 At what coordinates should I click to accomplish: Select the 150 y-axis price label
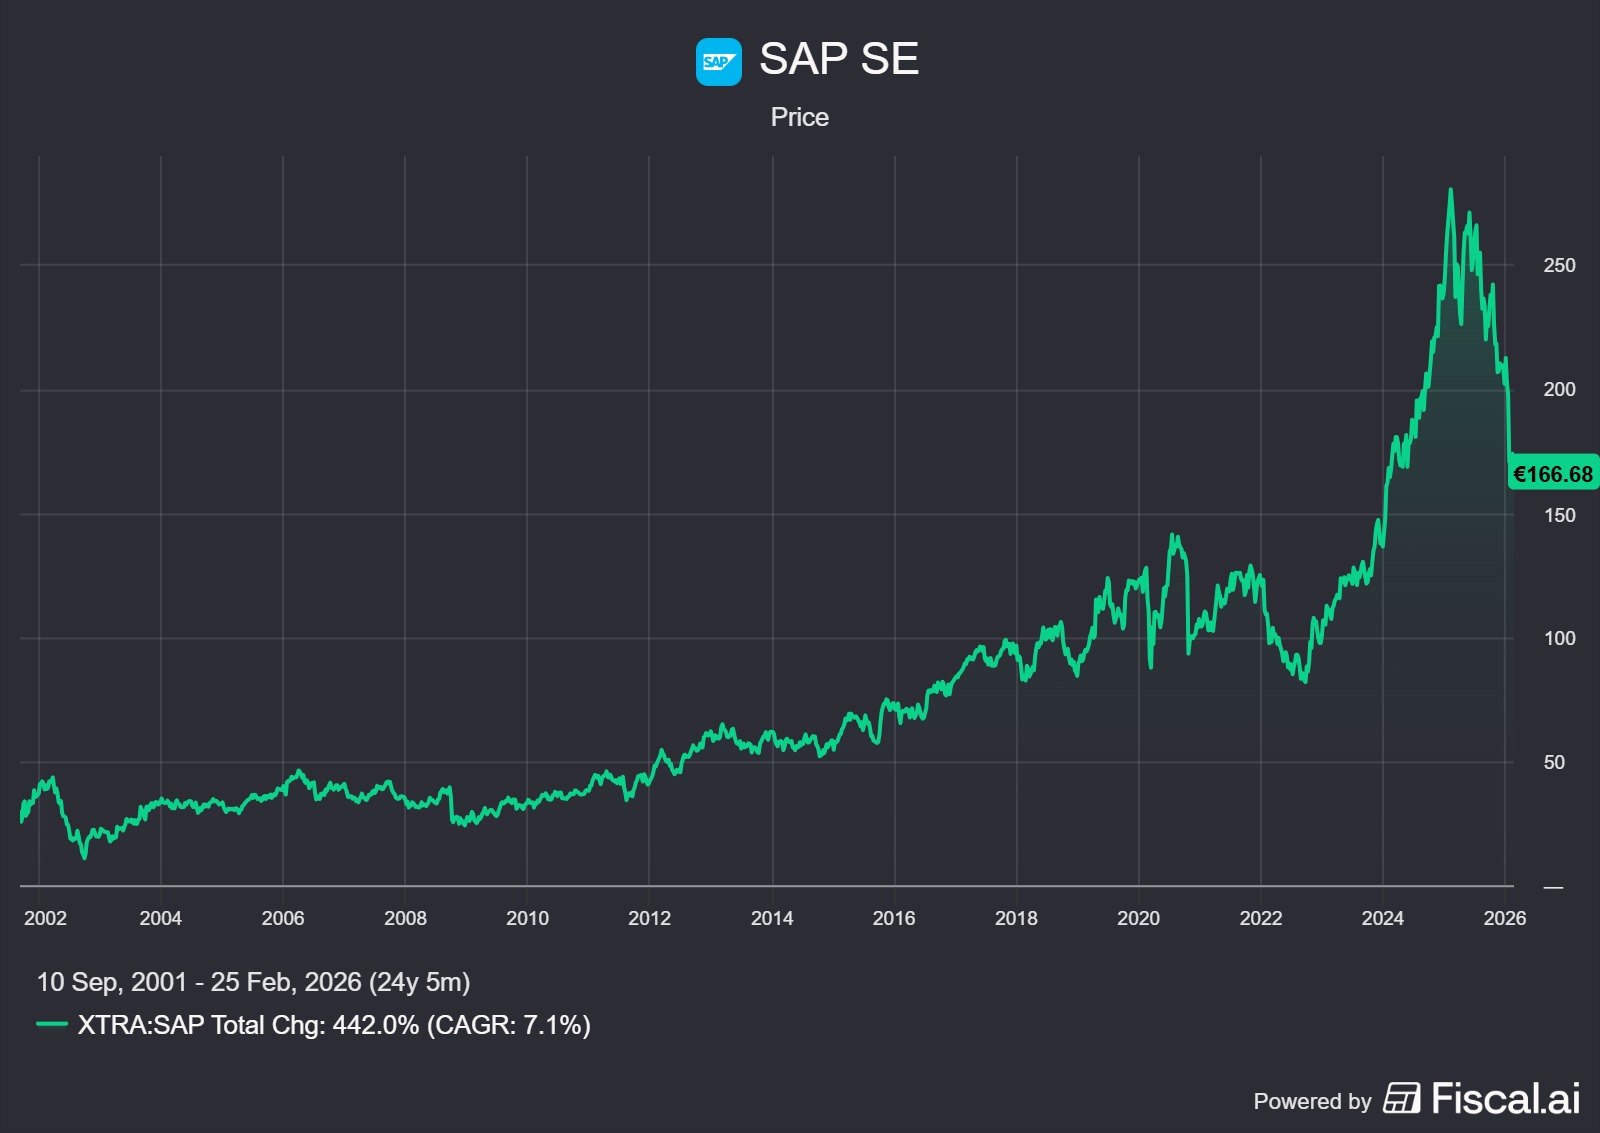coord(1558,515)
